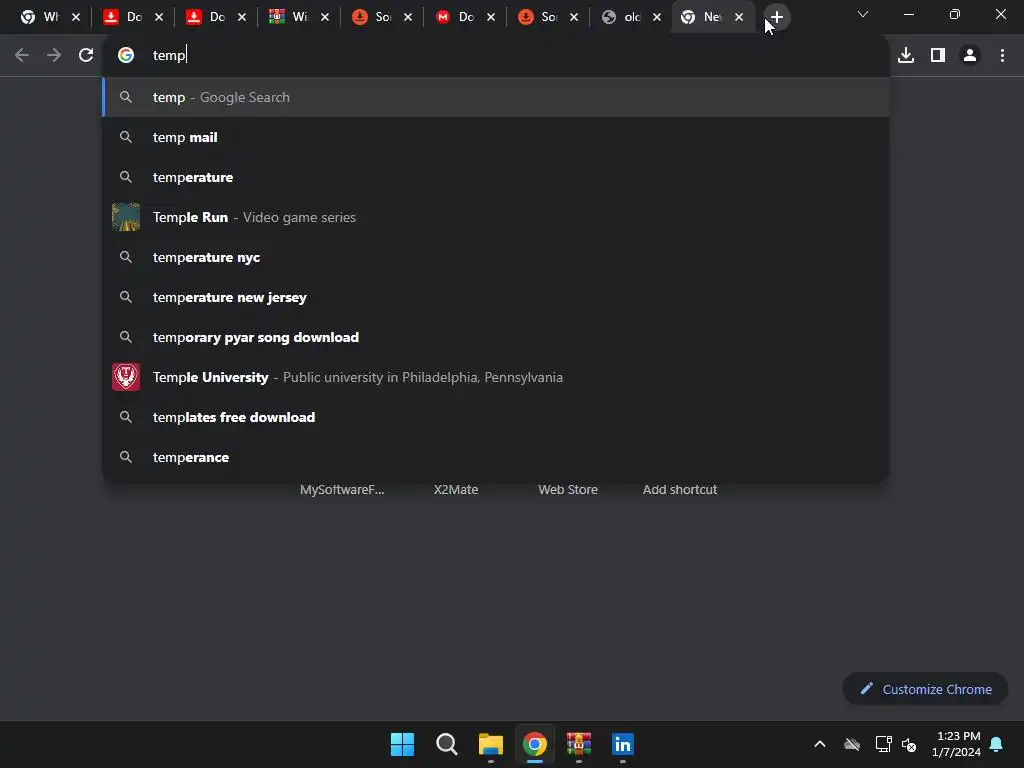This screenshot has width=1024, height=768.
Task: Open the clock showing 1:23 PM
Action: [x=956, y=744]
